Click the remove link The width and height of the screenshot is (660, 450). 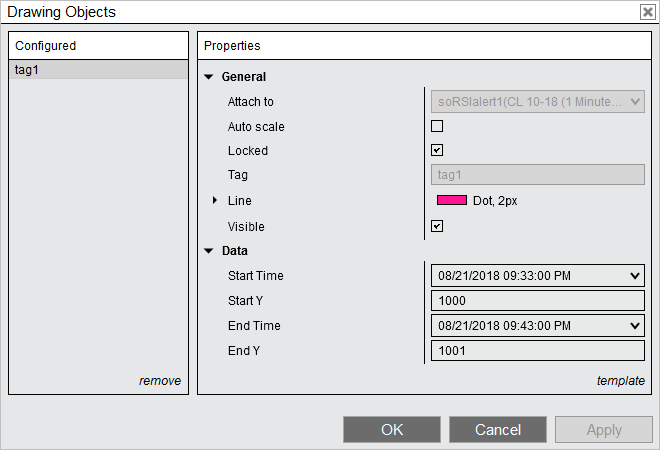tap(160, 381)
